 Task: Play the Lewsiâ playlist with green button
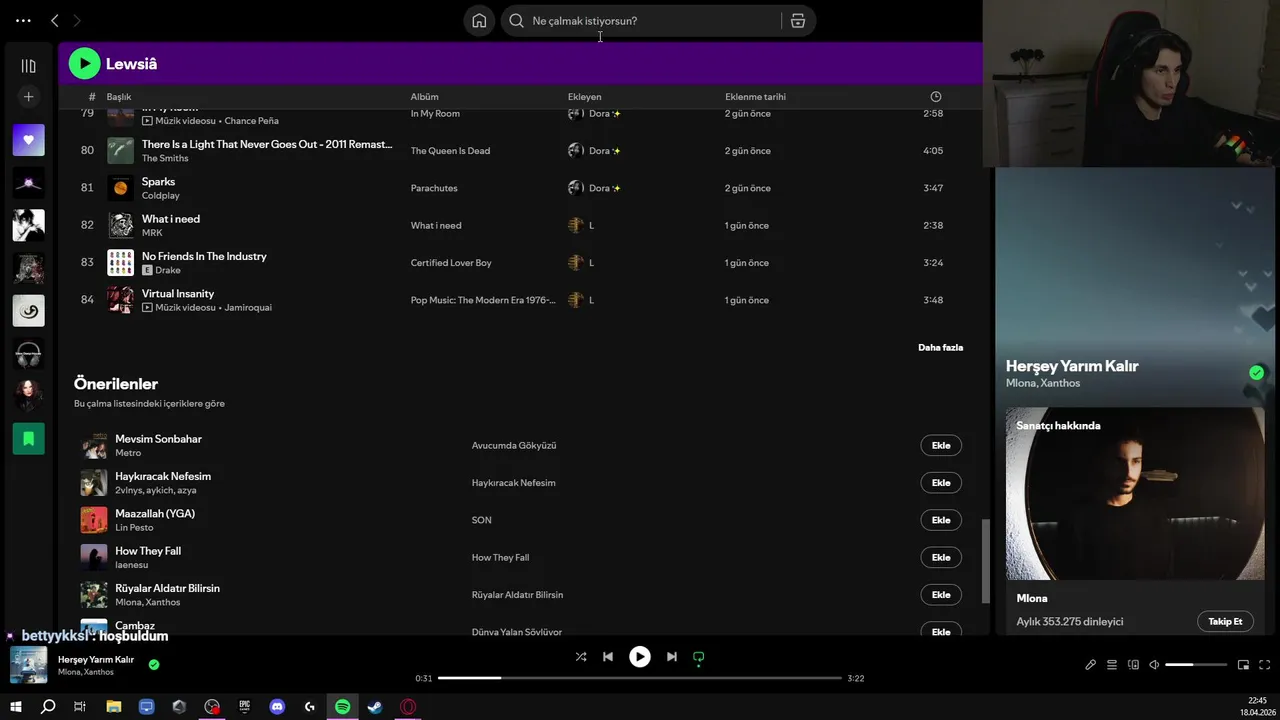[x=84, y=64]
